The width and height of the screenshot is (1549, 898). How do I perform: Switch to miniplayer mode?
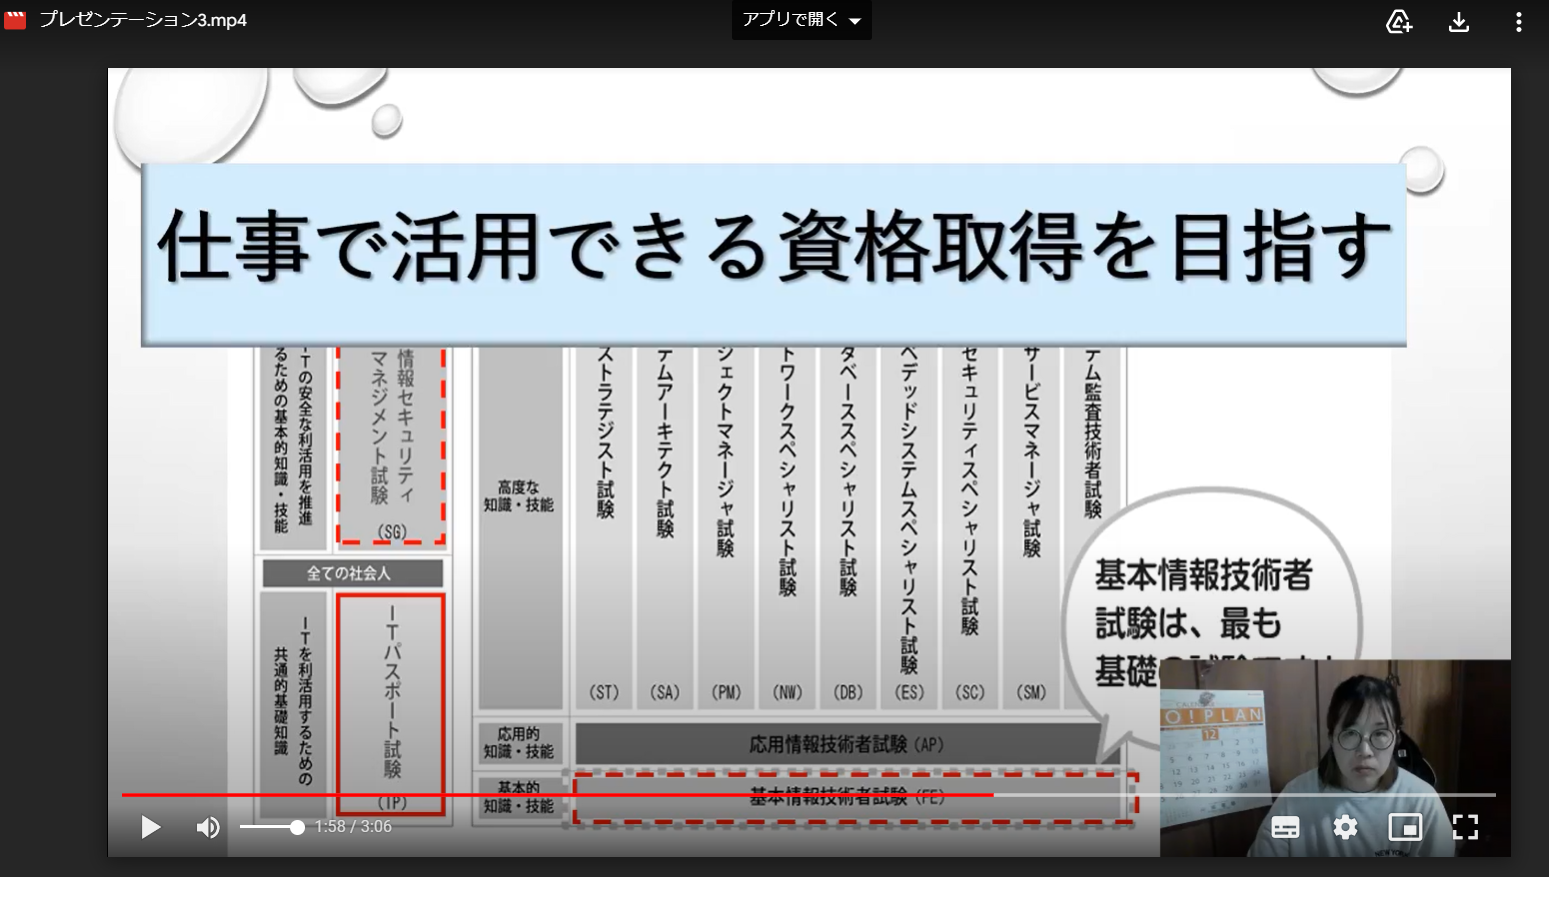click(1405, 827)
